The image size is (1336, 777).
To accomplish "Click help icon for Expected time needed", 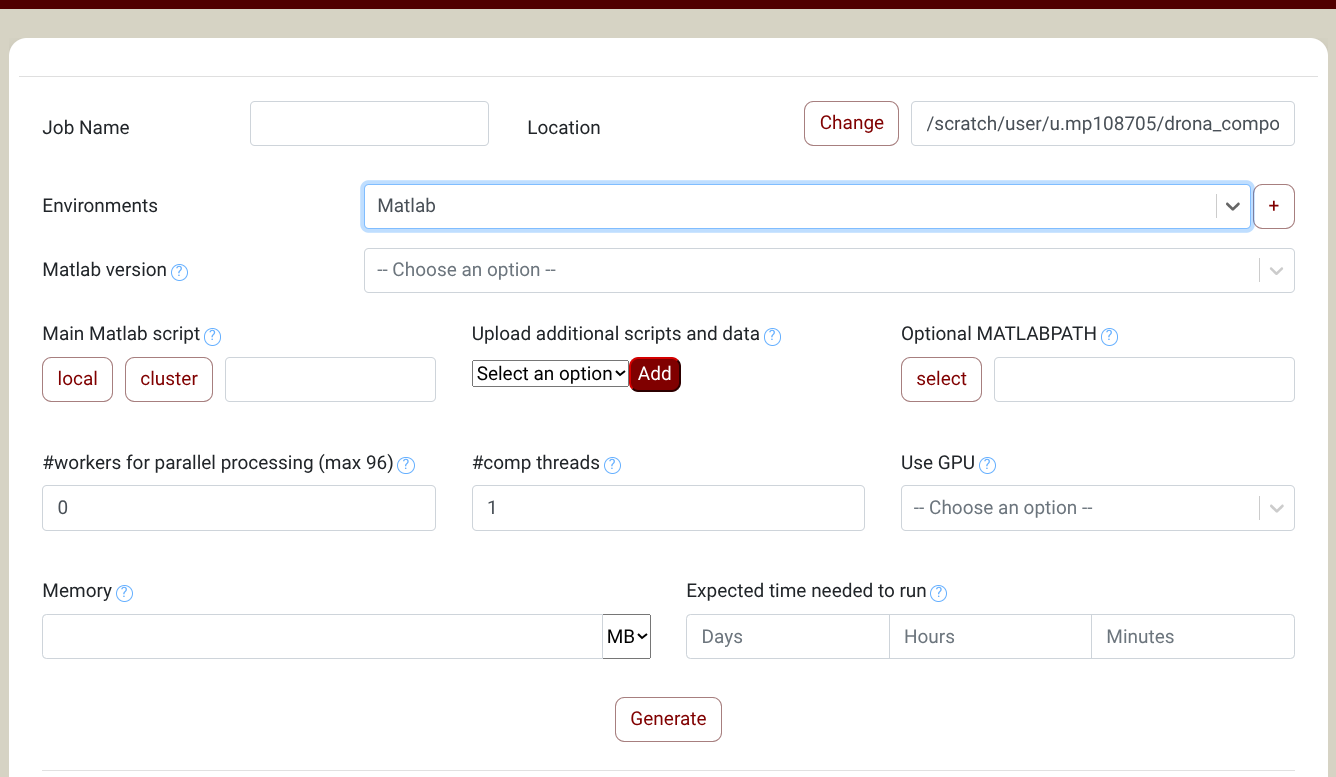I will pos(938,593).
